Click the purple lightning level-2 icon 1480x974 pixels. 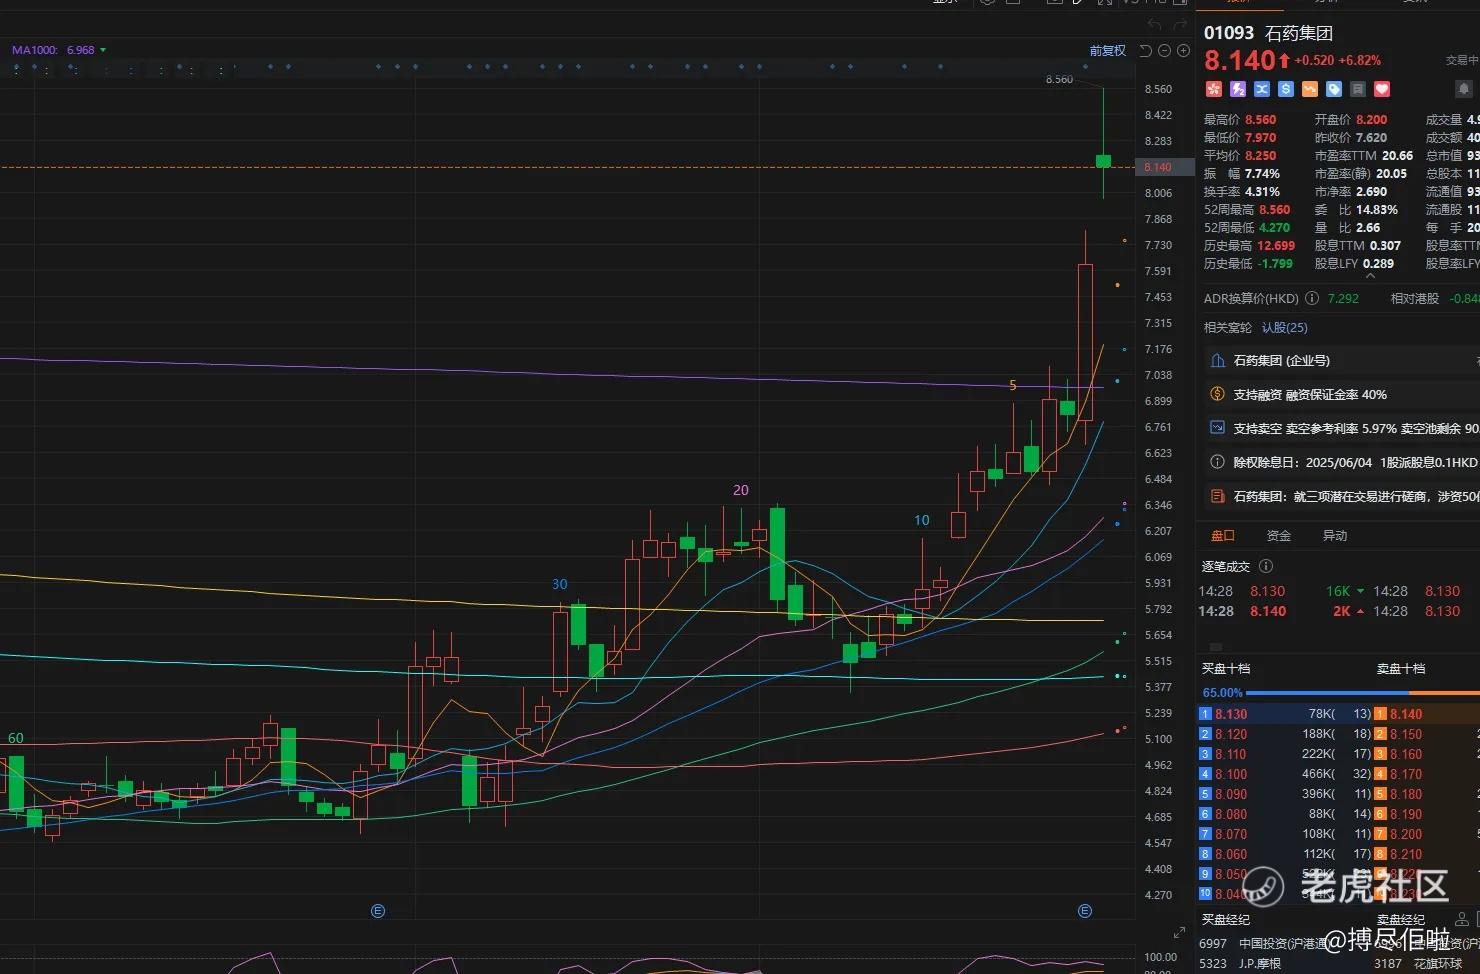pos(1238,89)
